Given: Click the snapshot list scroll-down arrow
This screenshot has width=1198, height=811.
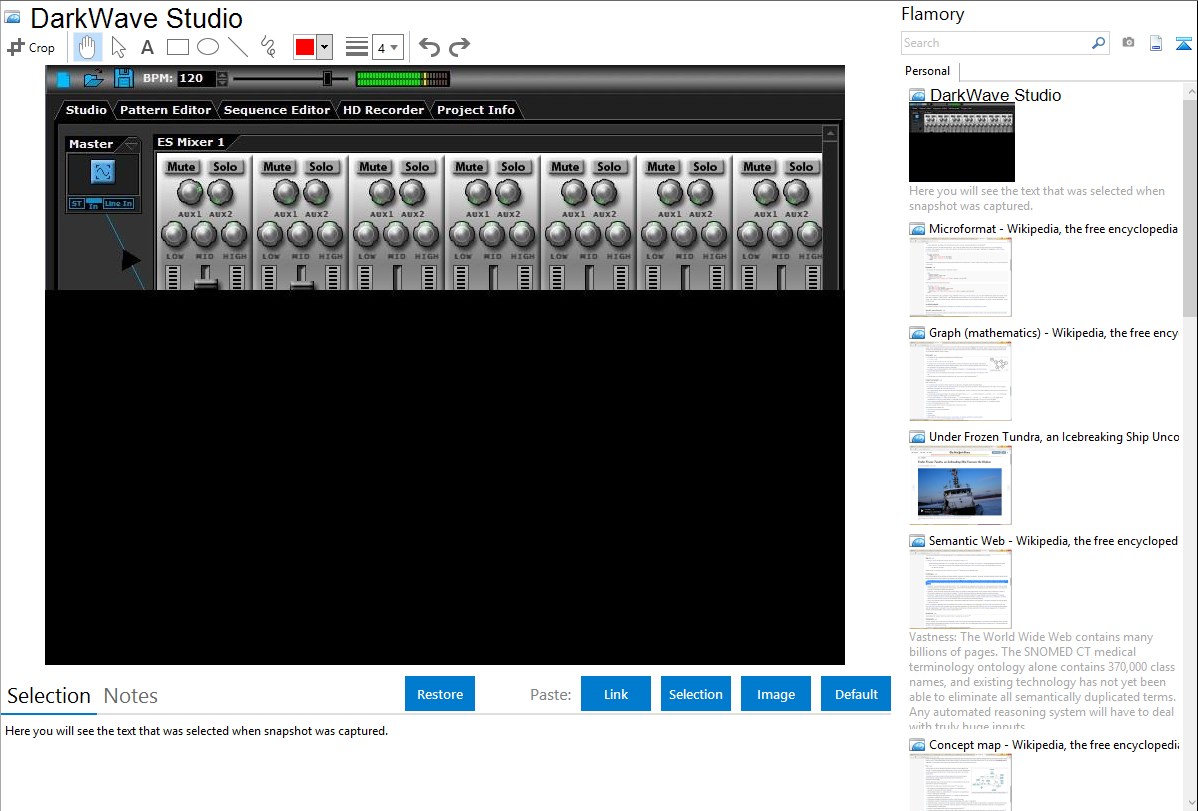Looking at the screenshot, I should click(1191, 803).
